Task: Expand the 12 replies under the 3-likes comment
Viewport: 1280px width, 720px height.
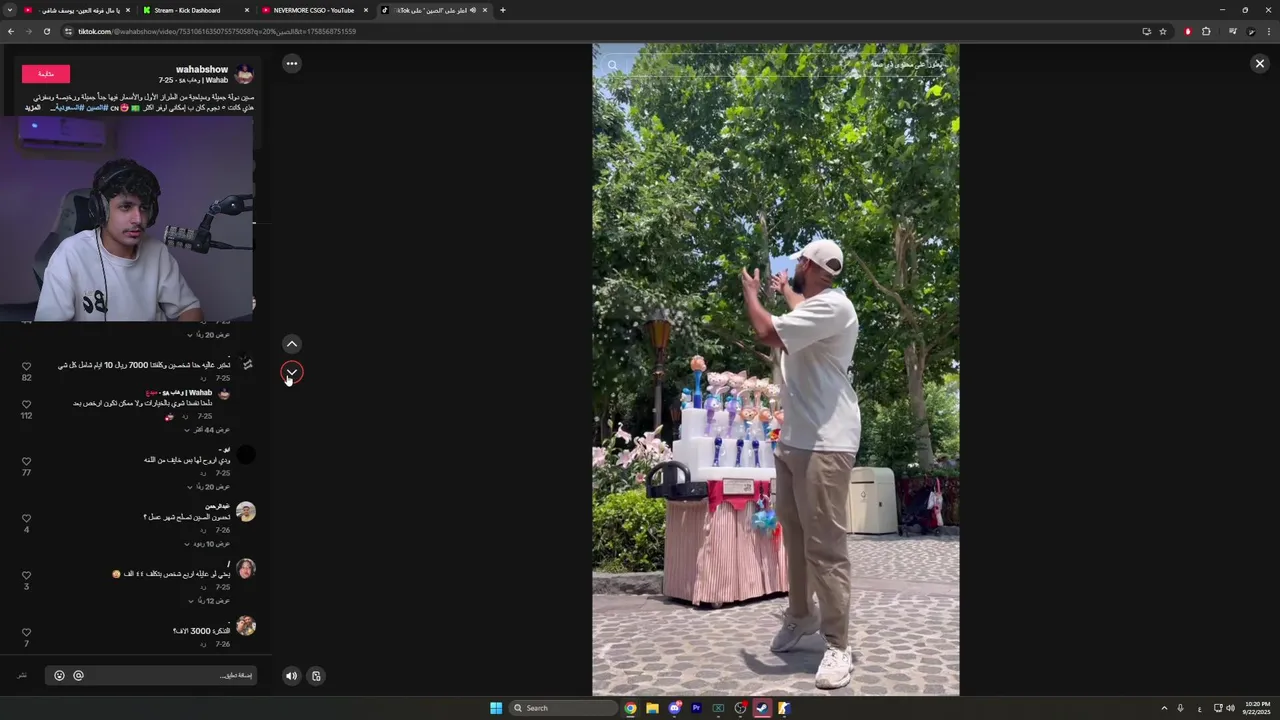Action: pos(207,601)
